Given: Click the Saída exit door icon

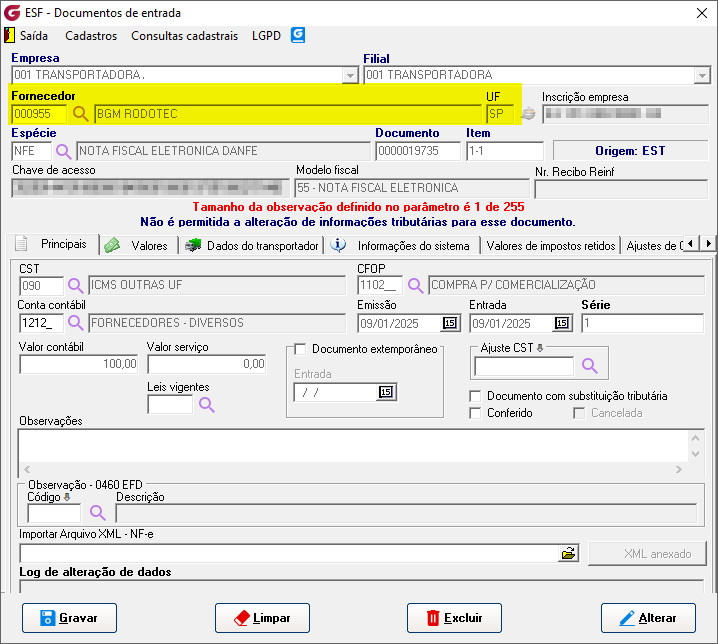Looking at the screenshot, I should coord(9,35).
